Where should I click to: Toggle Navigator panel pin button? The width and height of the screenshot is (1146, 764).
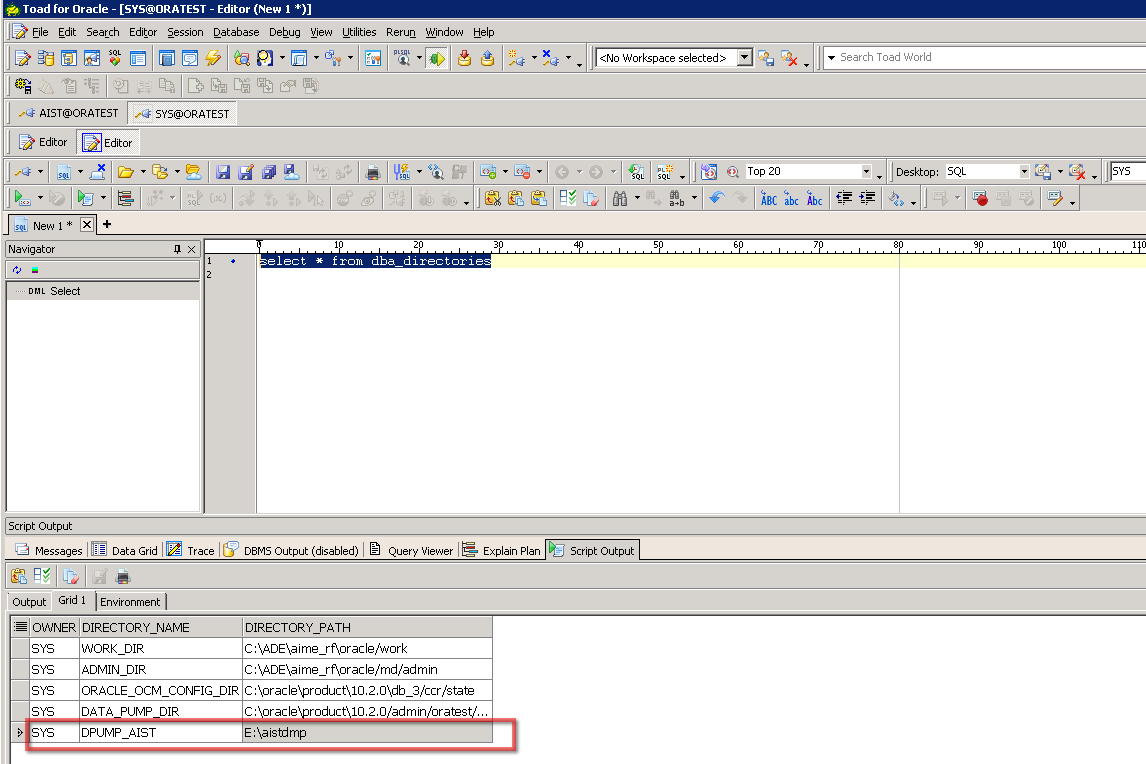tap(177, 249)
